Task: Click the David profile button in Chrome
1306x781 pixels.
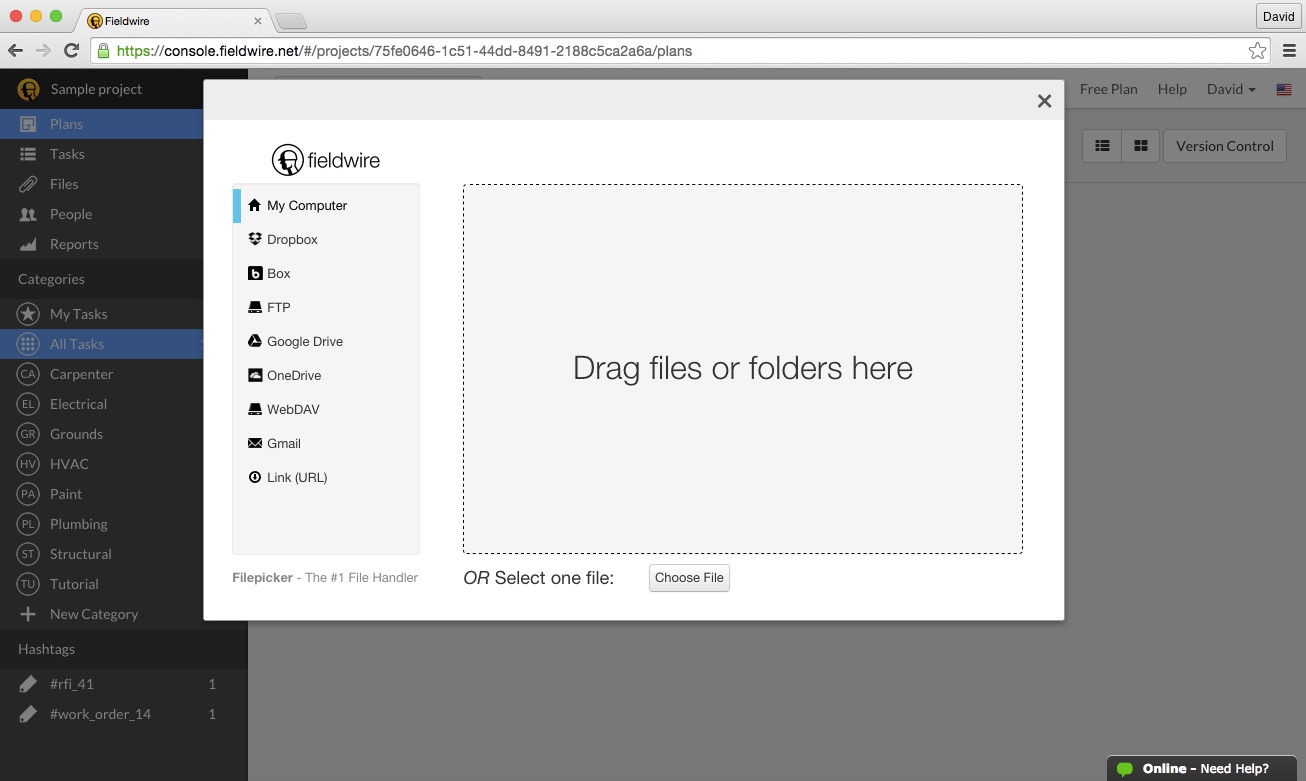Action: 1278,16
